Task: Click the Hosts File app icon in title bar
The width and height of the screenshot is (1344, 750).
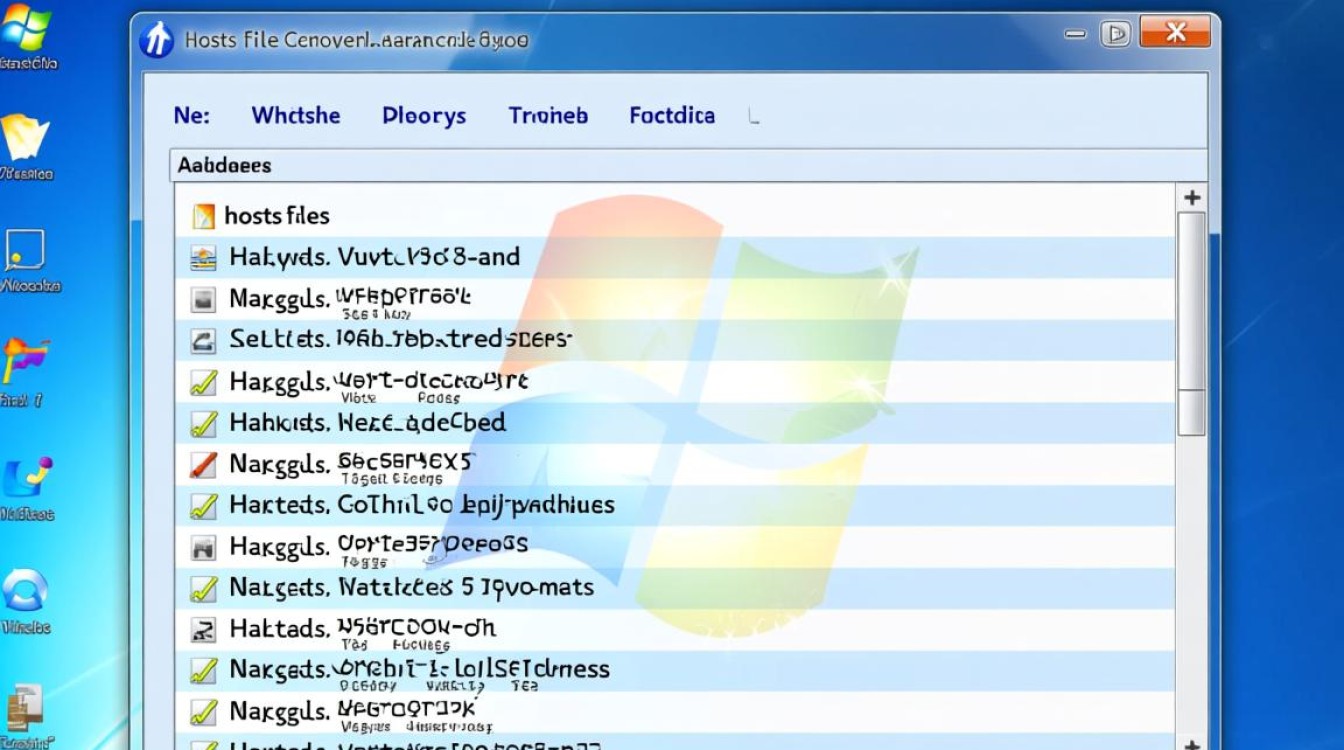Action: coord(156,40)
